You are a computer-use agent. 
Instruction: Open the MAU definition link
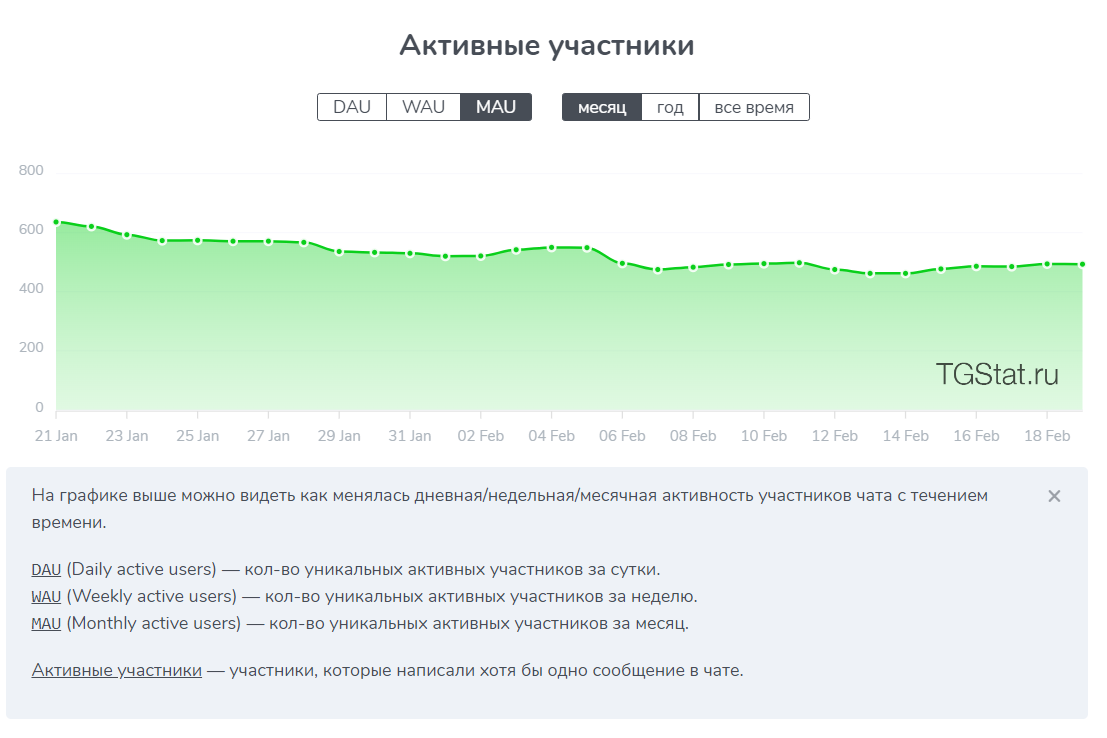(x=47, y=624)
